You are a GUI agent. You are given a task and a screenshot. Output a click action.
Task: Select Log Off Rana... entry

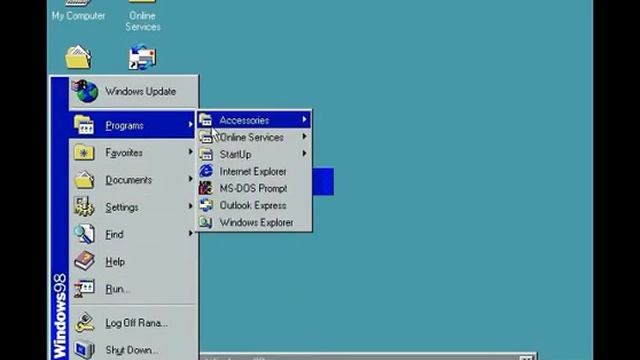[x=133, y=323]
